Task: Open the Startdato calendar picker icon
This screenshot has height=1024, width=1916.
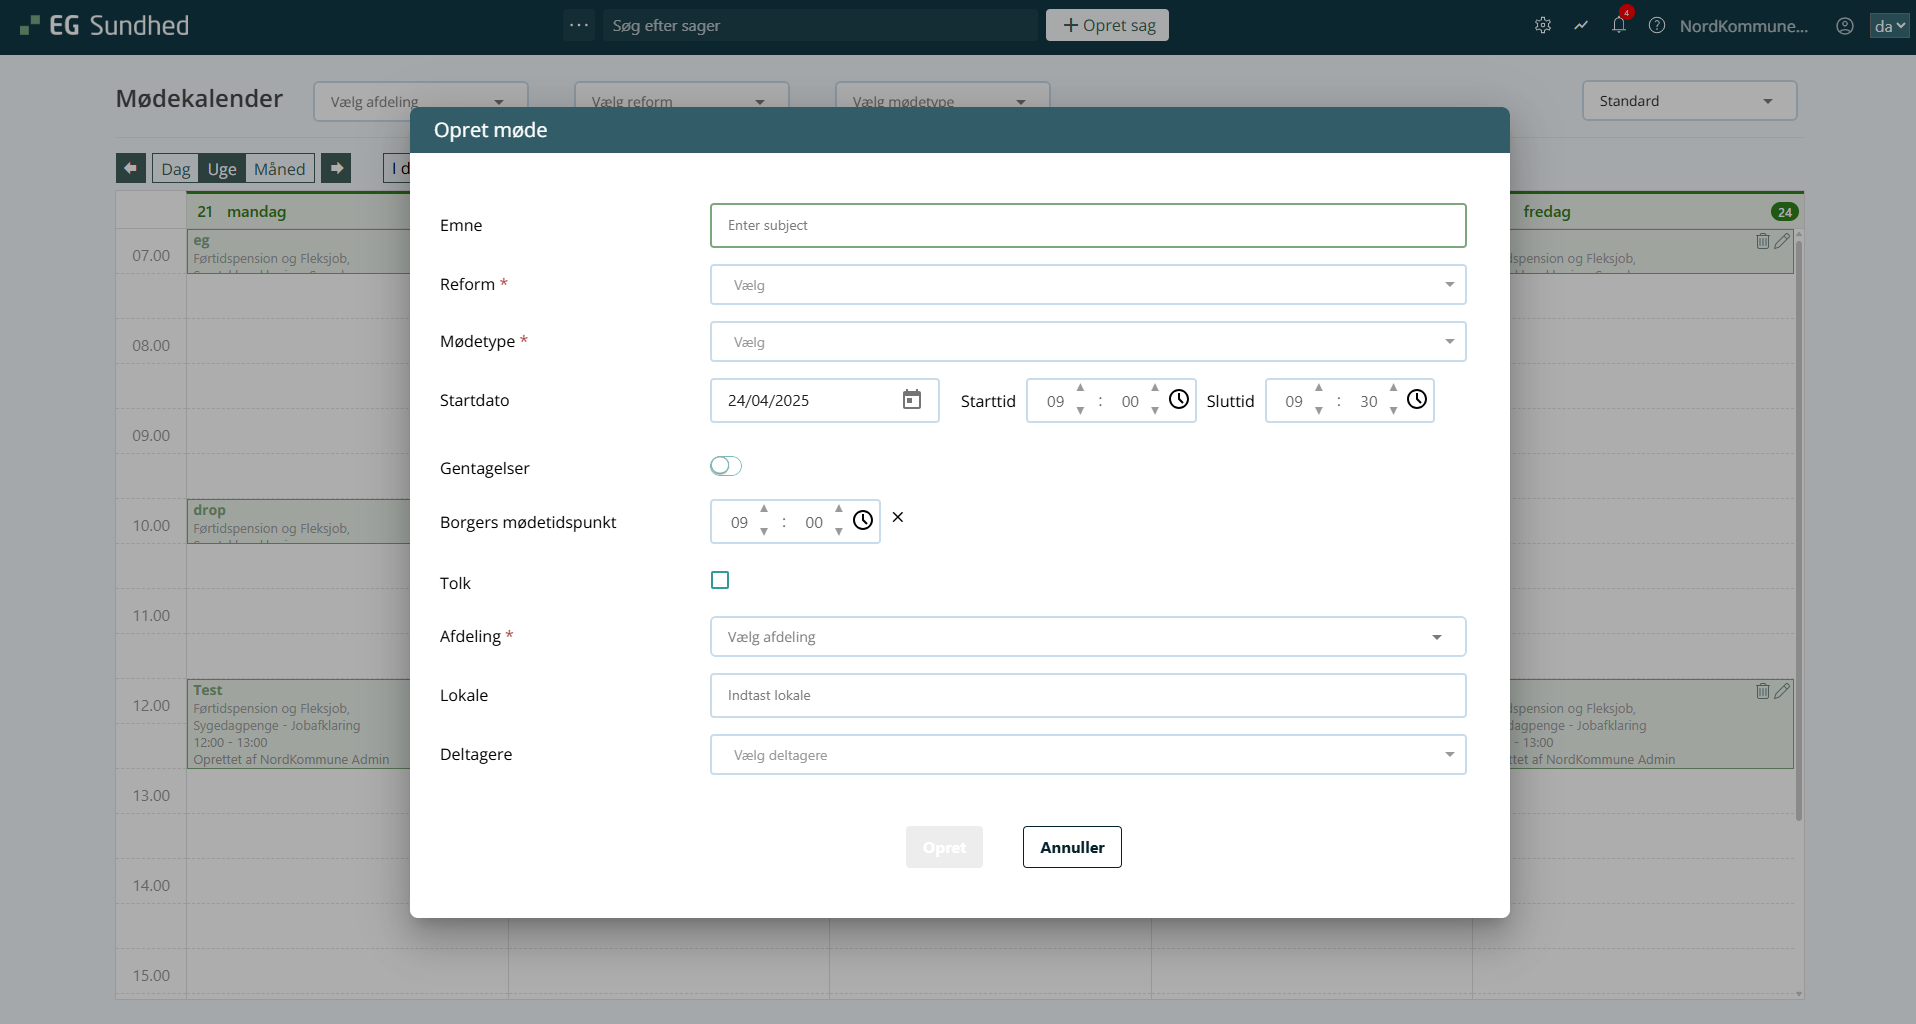Action: tap(911, 400)
